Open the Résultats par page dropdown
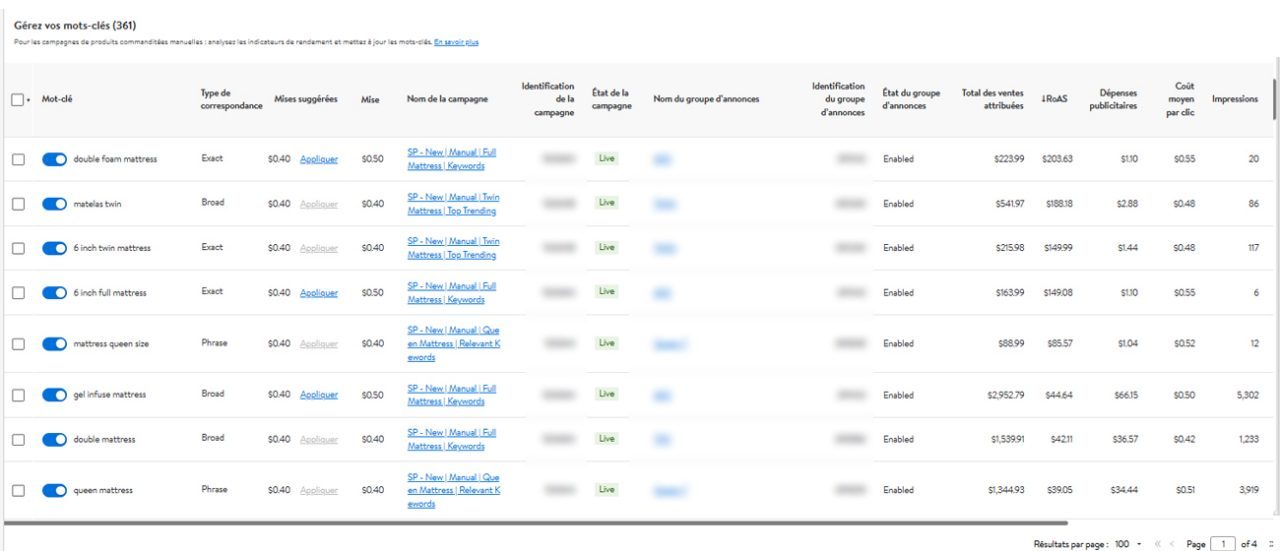Screen dimensions: 1280x551 pyautogui.click(x=1127, y=544)
